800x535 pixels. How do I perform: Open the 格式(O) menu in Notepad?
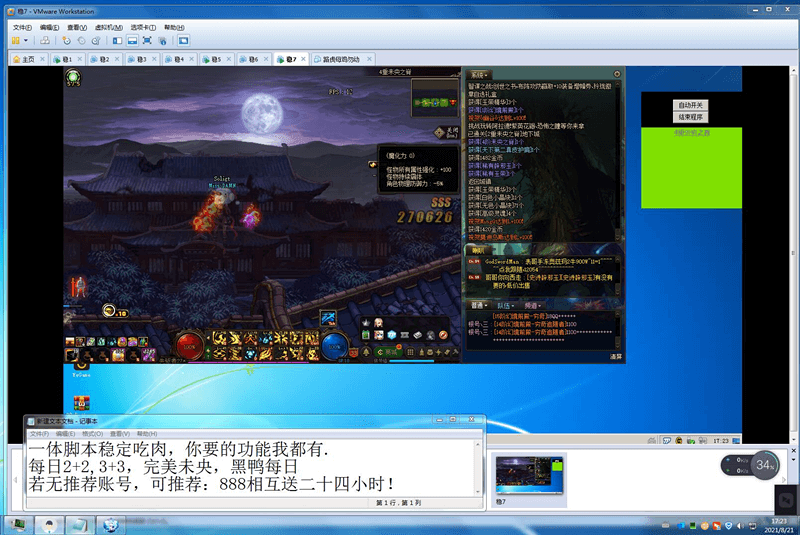pos(92,434)
